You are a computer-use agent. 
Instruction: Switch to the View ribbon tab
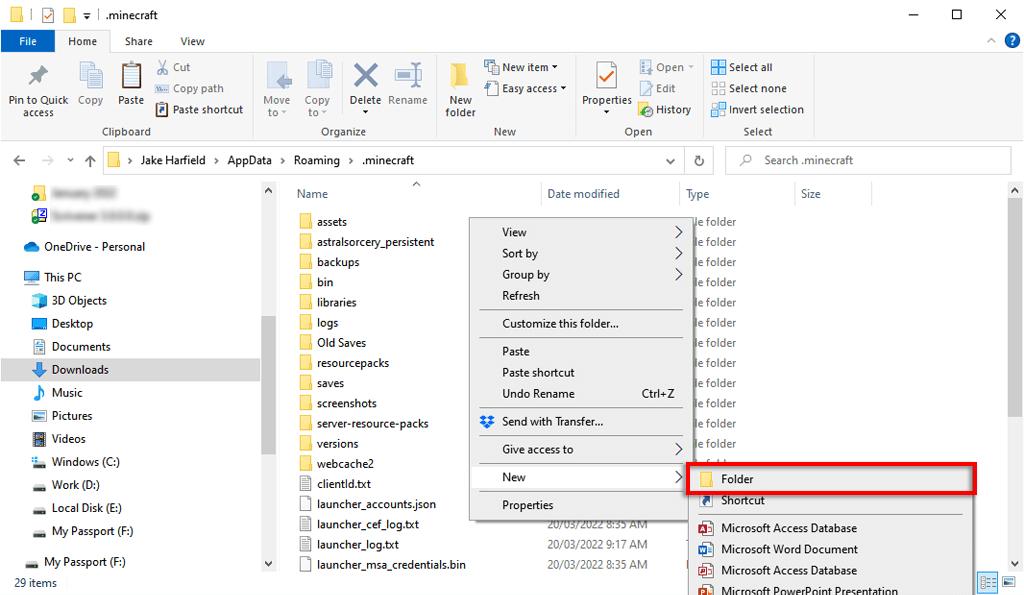pos(192,41)
